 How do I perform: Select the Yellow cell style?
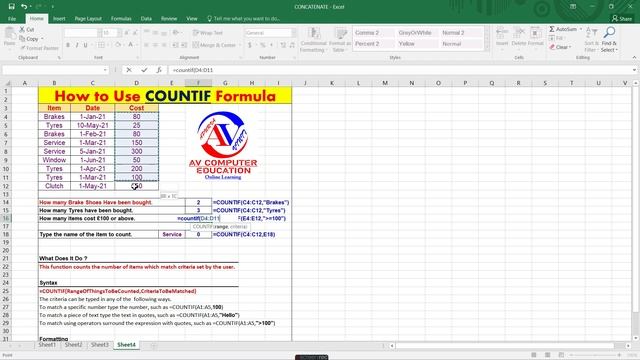coord(417,44)
